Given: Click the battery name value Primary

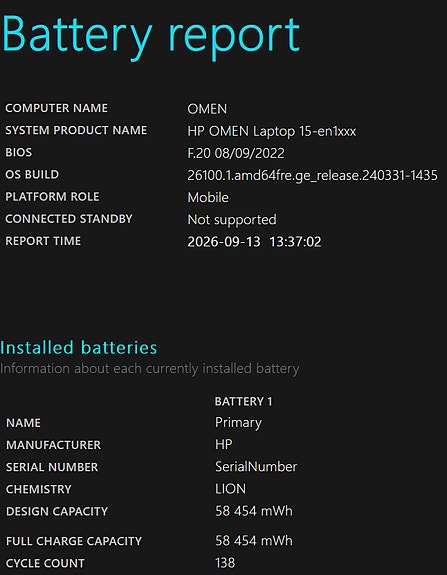Looking at the screenshot, I should 238,423.
